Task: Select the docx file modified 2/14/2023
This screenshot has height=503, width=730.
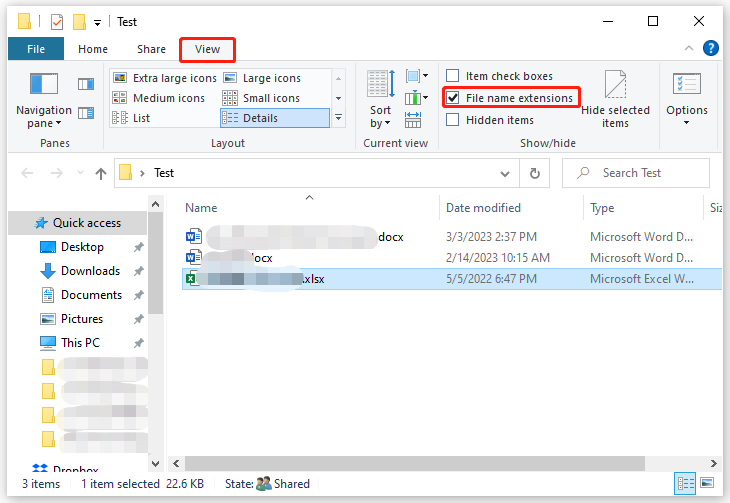Action: tap(452, 258)
